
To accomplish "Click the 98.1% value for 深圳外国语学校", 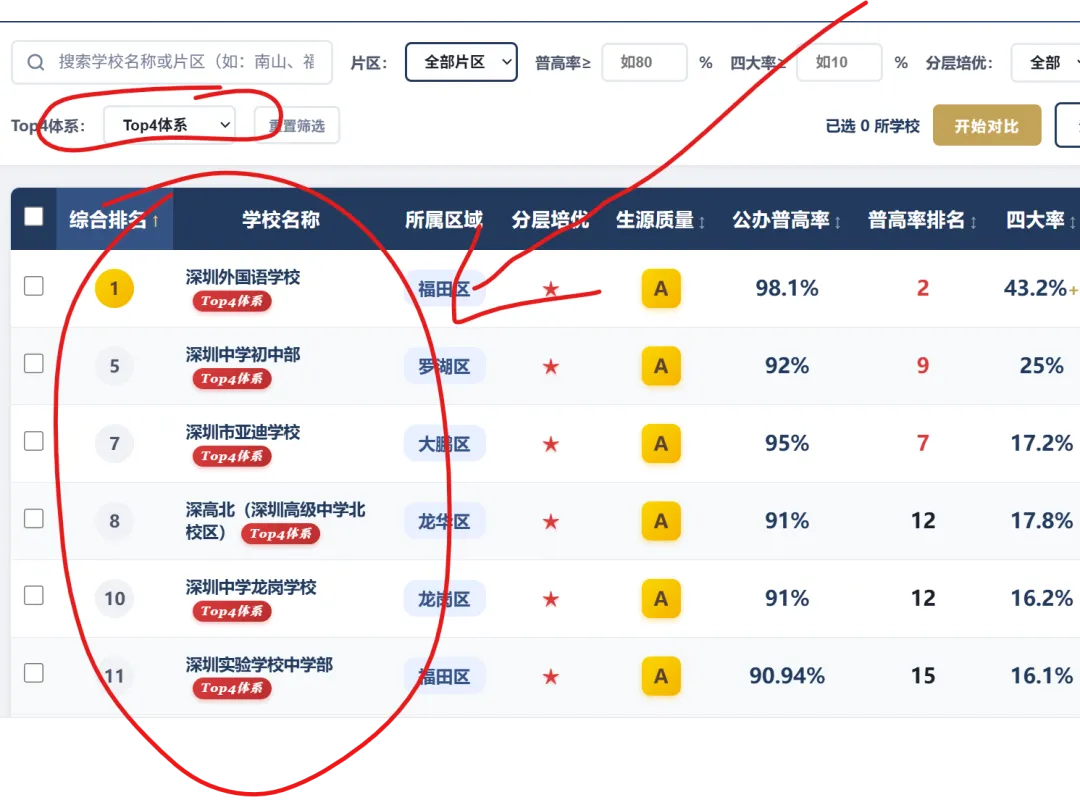I will pos(787,288).
